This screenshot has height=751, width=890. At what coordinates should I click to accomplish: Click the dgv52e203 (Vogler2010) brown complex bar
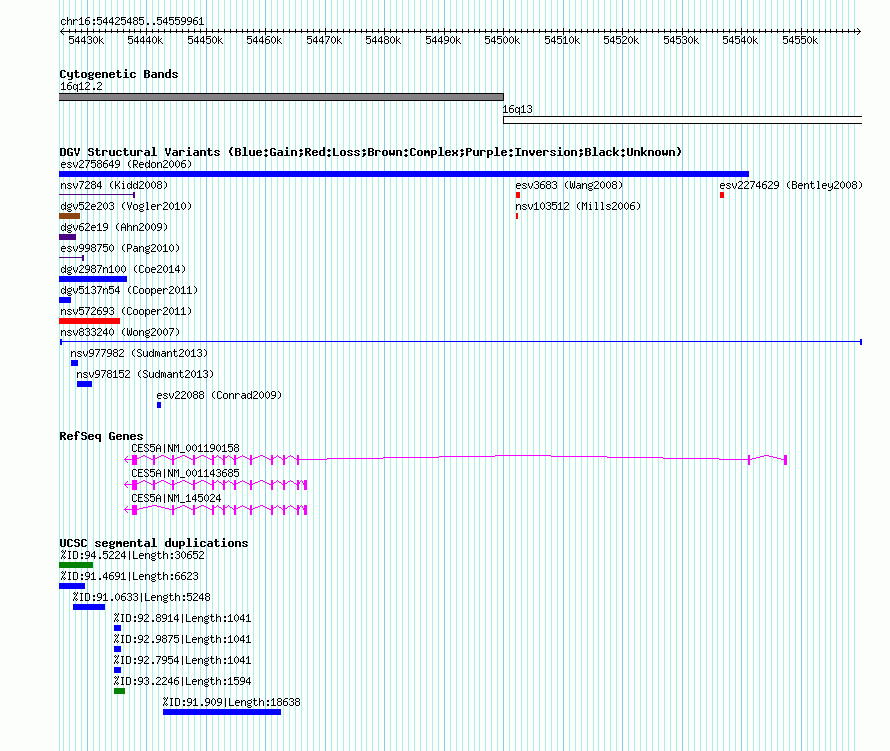(x=69, y=216)
